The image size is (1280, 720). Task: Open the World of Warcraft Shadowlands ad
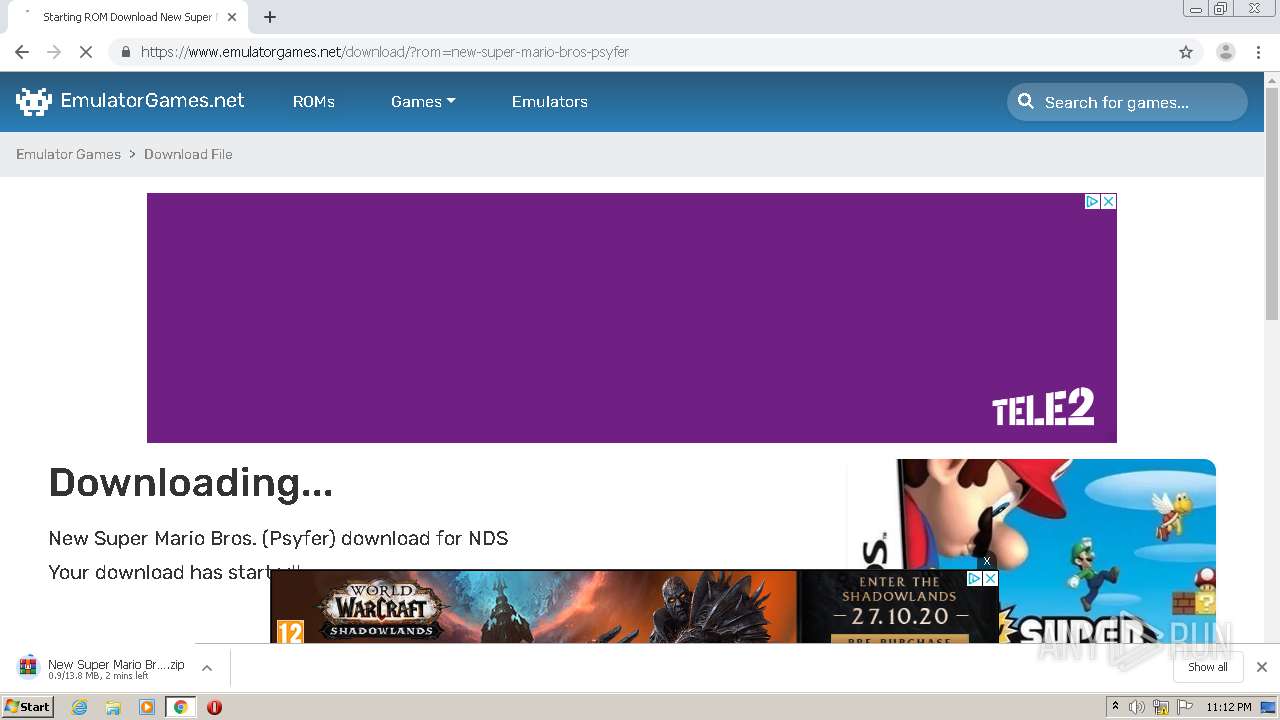634,606
